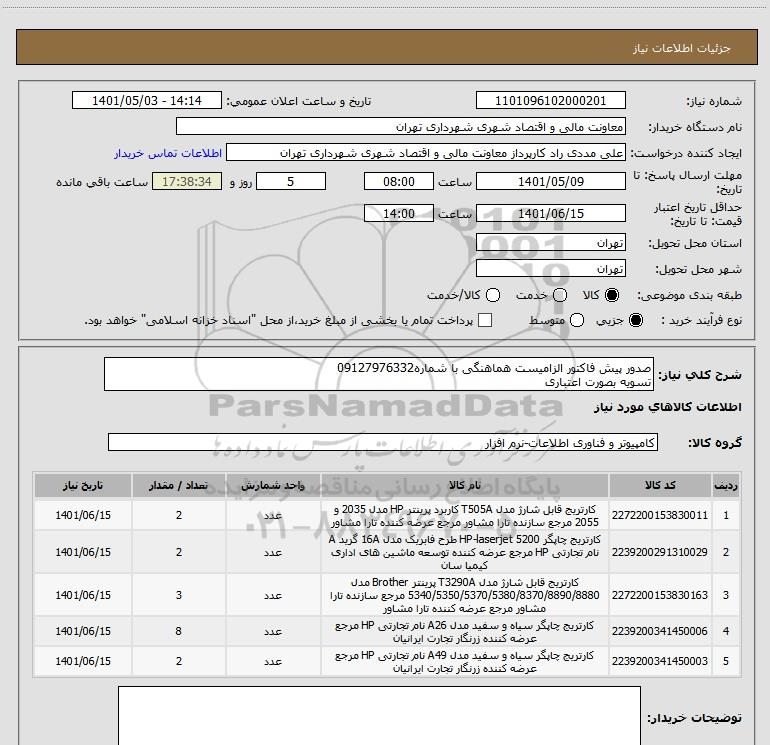This screenshot has height=745, width=770.
Task: Click the need date in row 1
Action: tap(83, 515)
